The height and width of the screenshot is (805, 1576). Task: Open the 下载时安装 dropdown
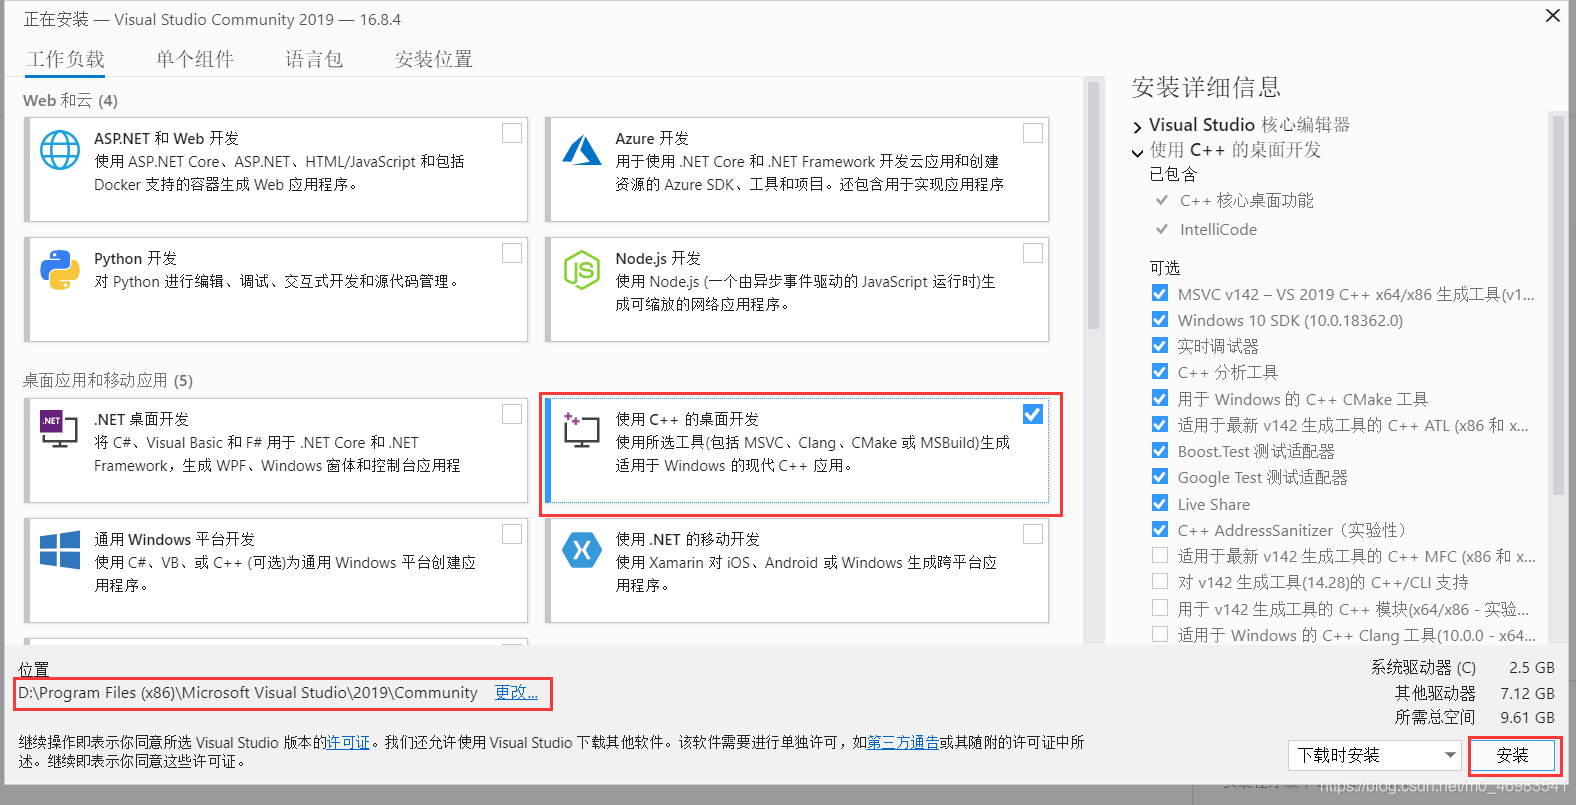[1375, 755]
